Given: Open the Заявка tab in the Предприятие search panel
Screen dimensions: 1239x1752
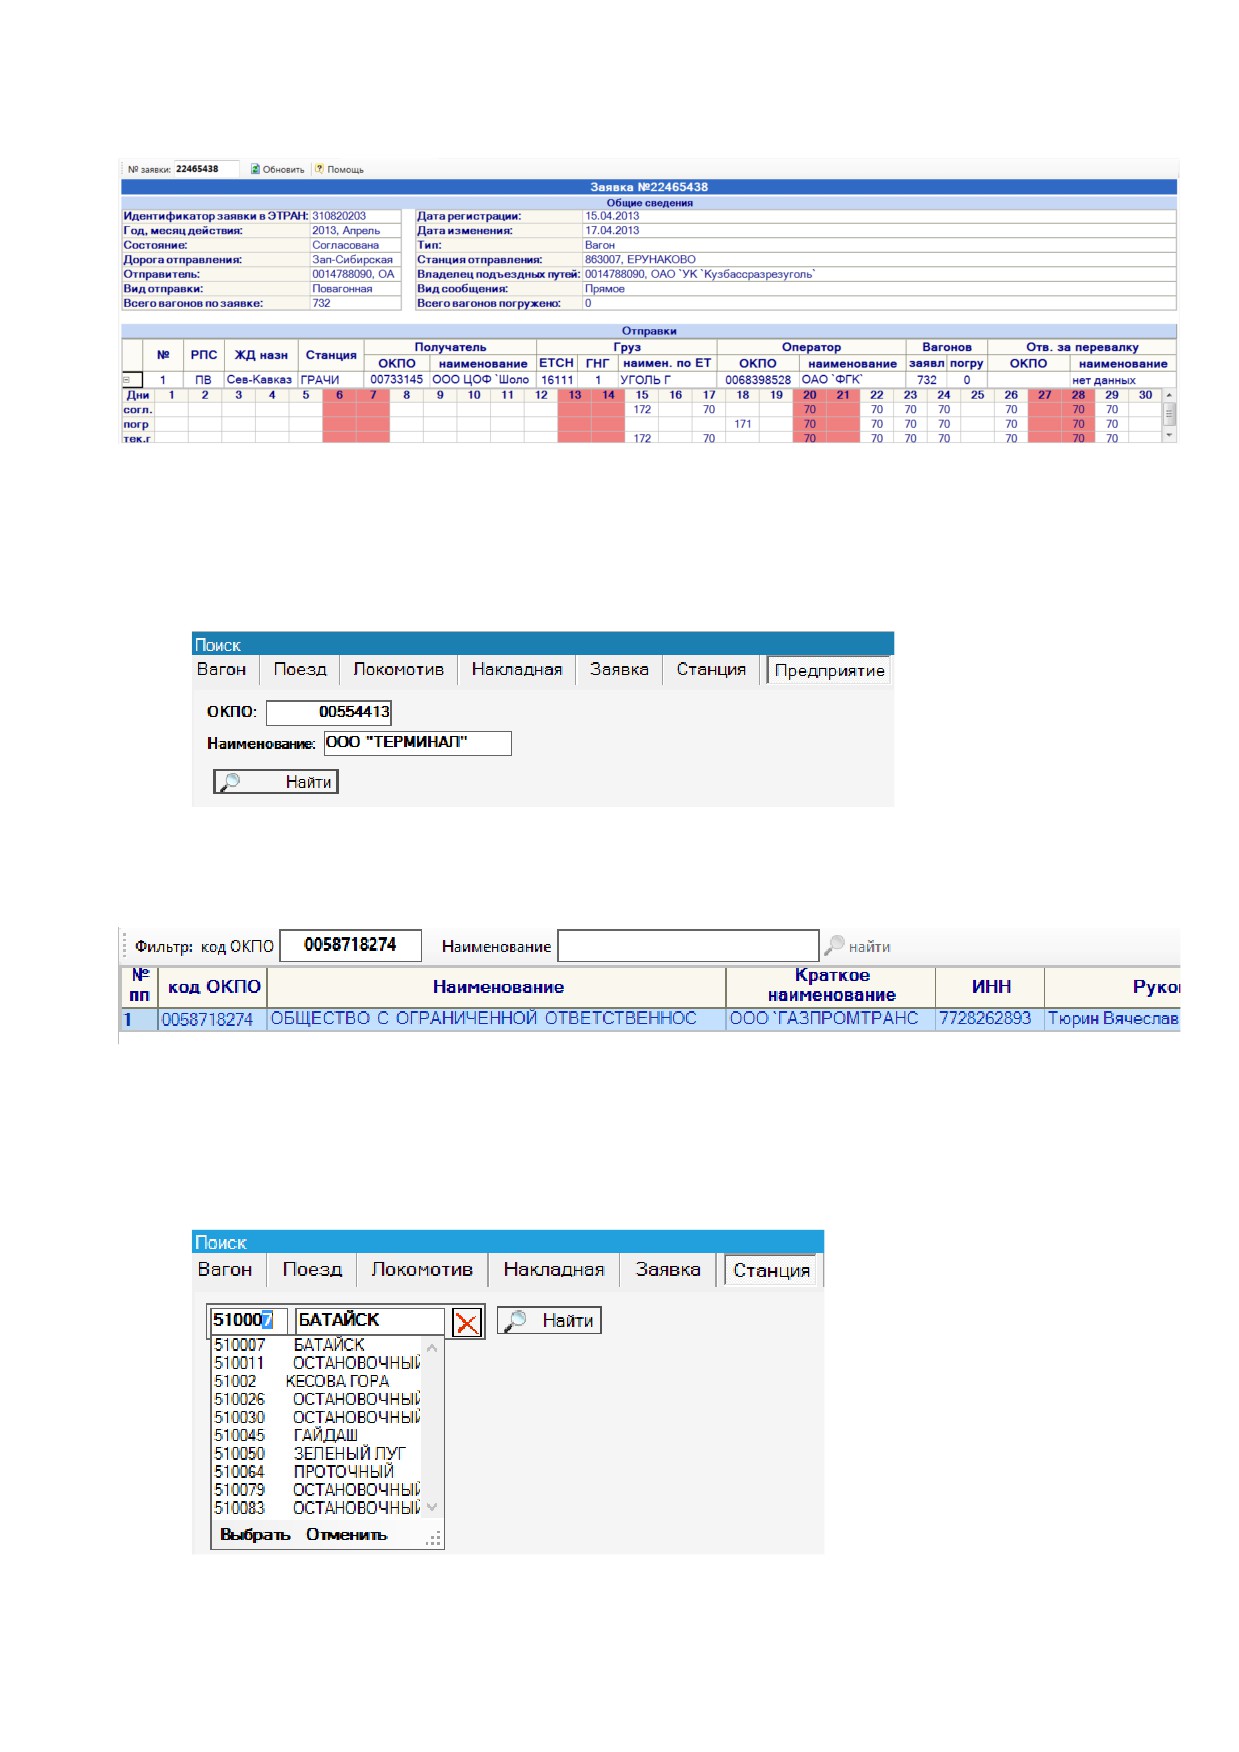Looking at the screenshot, I should pyautogui.click(x=619, y=670).
